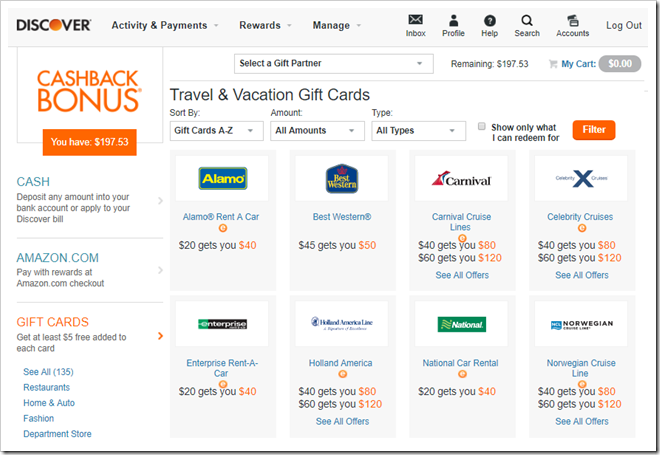Open the Profile person icon
This screenshot has width=660, height=455.
point(453,20)
